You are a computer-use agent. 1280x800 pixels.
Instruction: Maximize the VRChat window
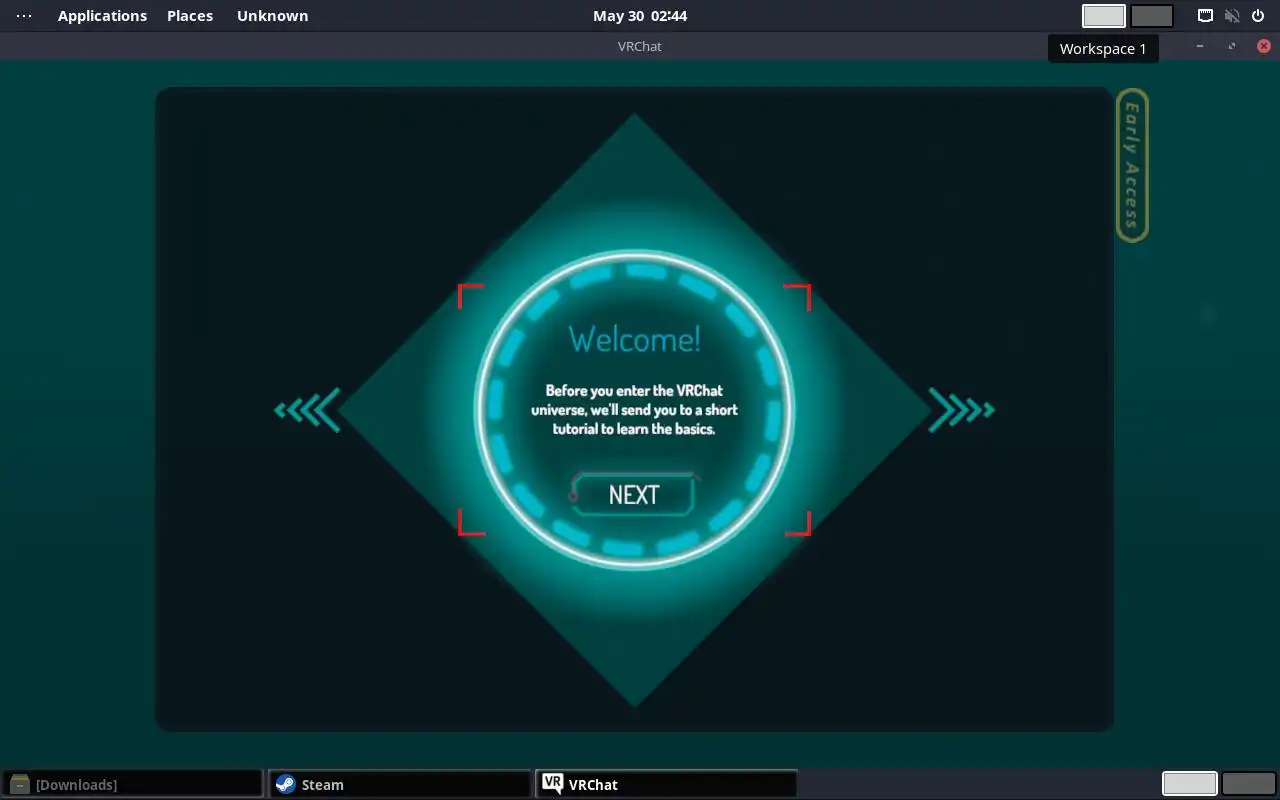1232,46
